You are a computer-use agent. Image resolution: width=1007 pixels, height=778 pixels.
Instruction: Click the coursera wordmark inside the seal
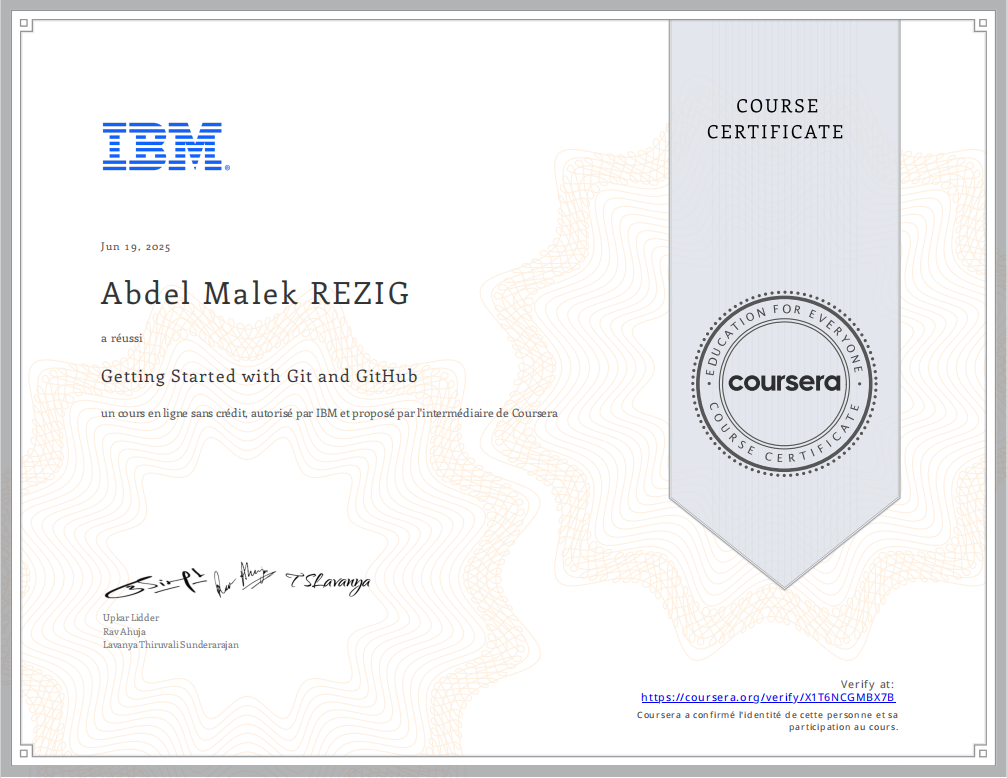[x=783, y=382]
